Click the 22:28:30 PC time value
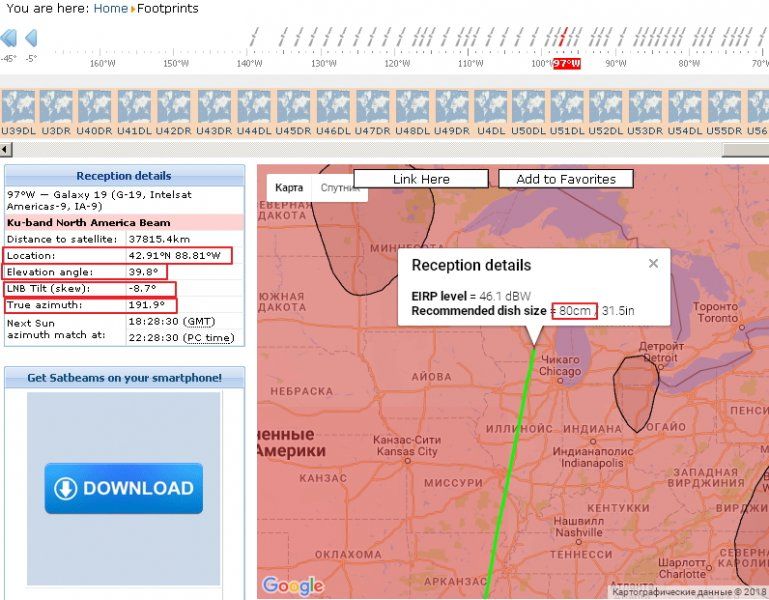 (181, 338)
